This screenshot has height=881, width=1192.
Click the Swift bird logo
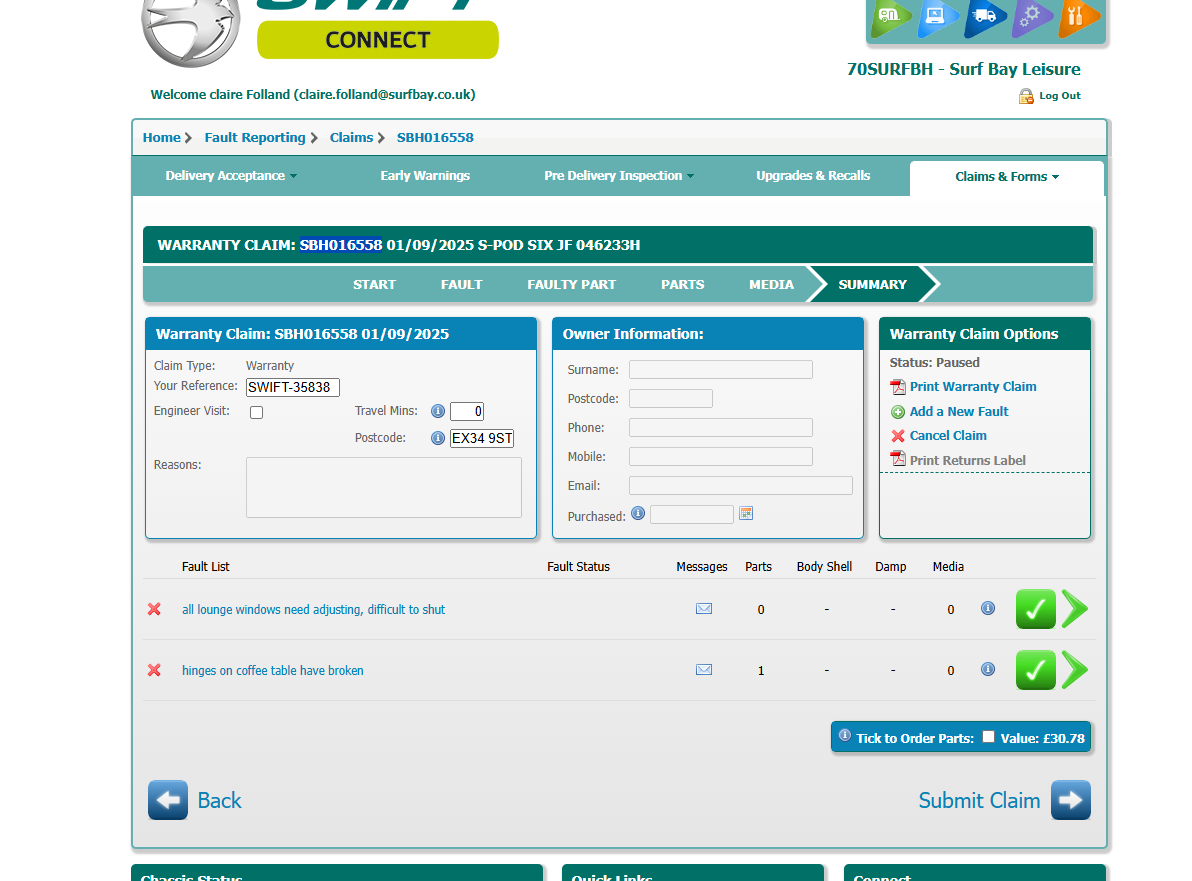pos(191,30)
